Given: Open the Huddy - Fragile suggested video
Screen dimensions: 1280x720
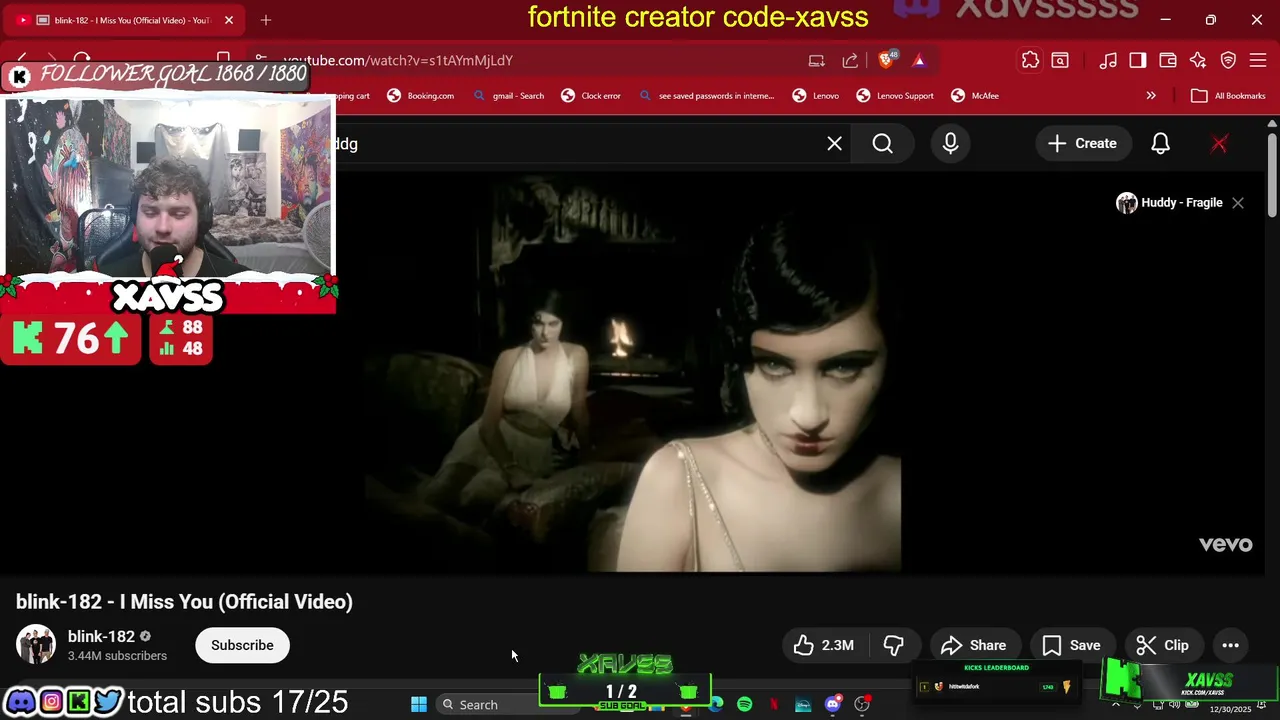Looking at the screenshot, I should coord(1170,203).
